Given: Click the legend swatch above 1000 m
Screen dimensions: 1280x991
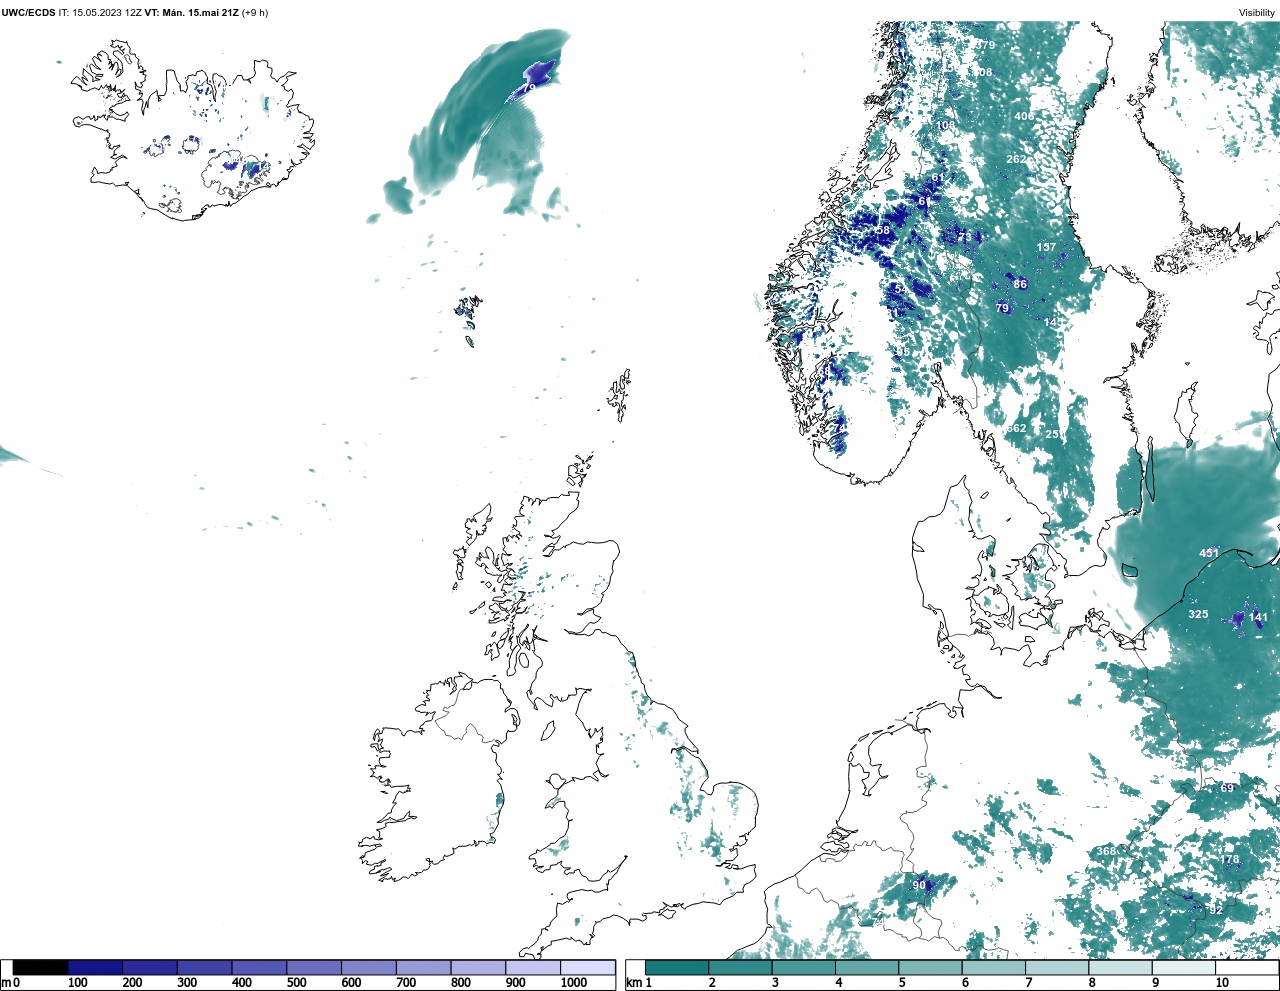Looking at the screenshot, I should point(587,968).
